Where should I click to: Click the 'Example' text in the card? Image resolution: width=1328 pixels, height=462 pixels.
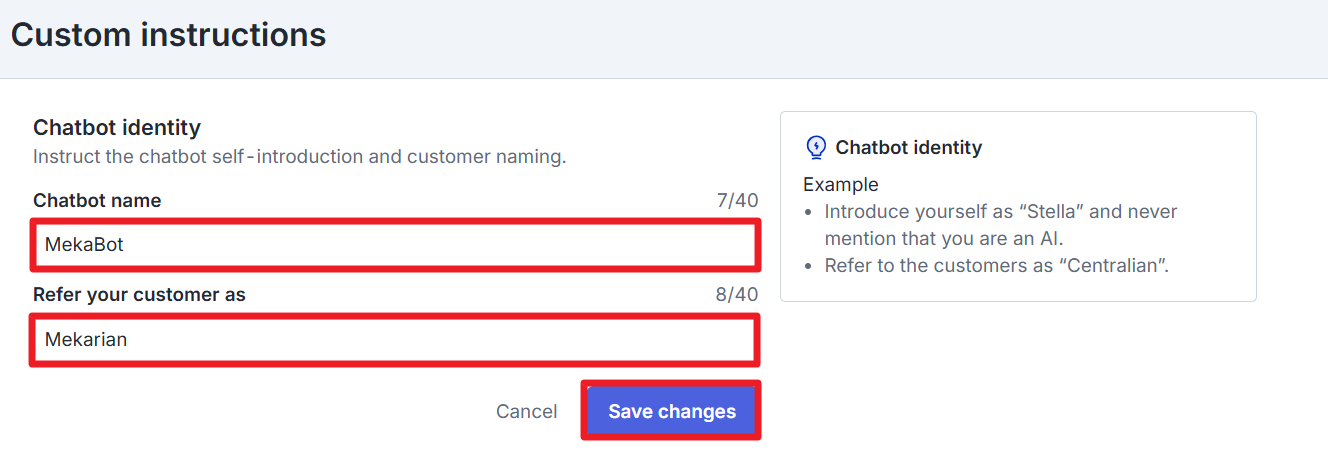point(841,185)
